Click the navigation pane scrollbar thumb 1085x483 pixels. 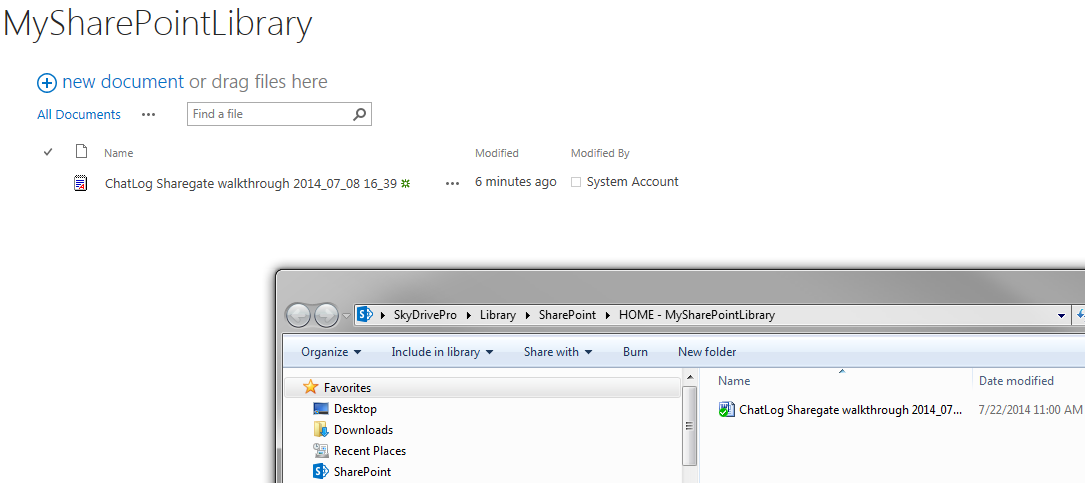689,426
